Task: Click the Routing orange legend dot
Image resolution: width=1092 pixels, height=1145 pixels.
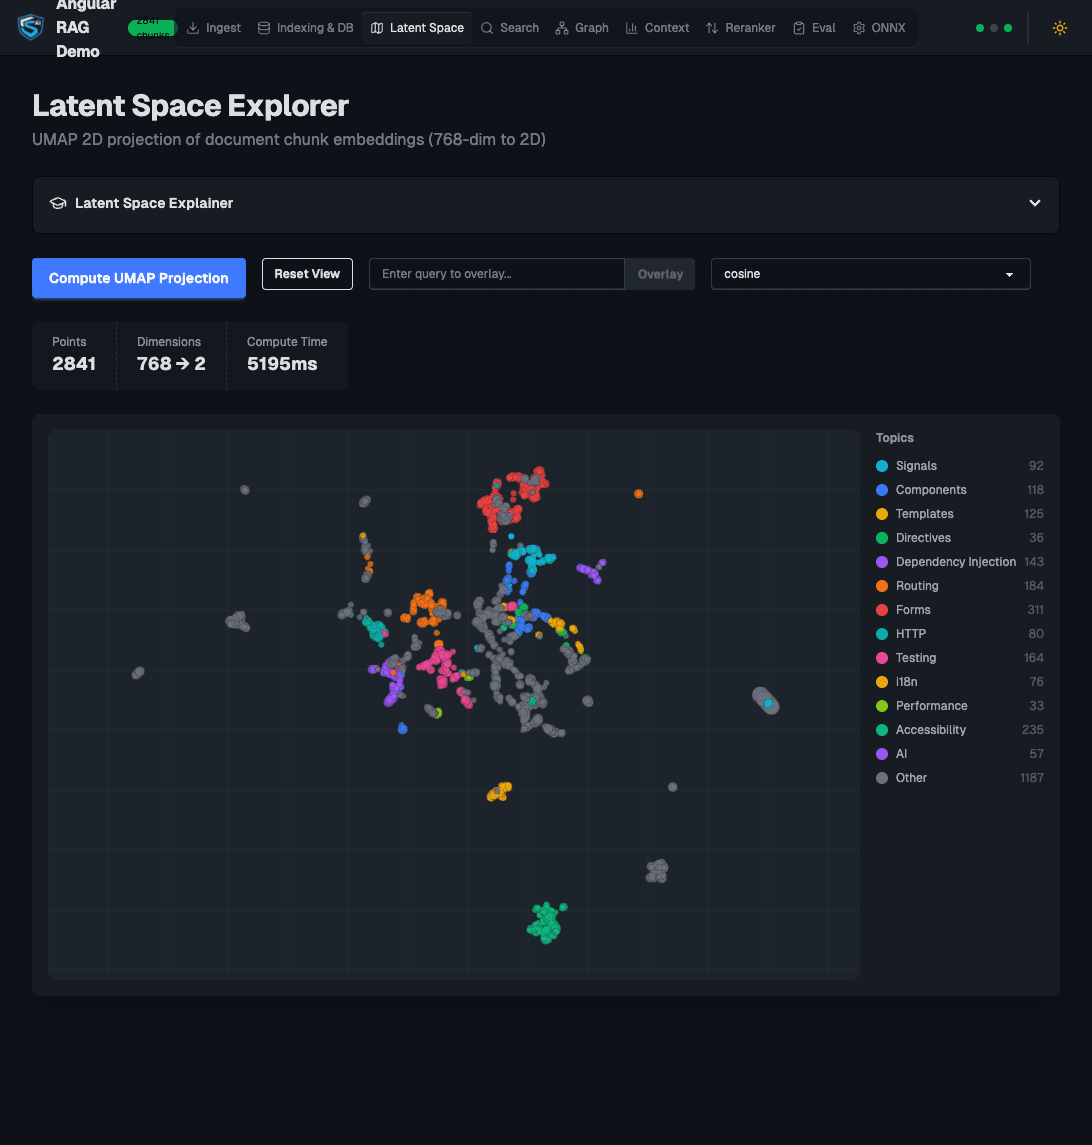Action: click(x=882, y=586)
